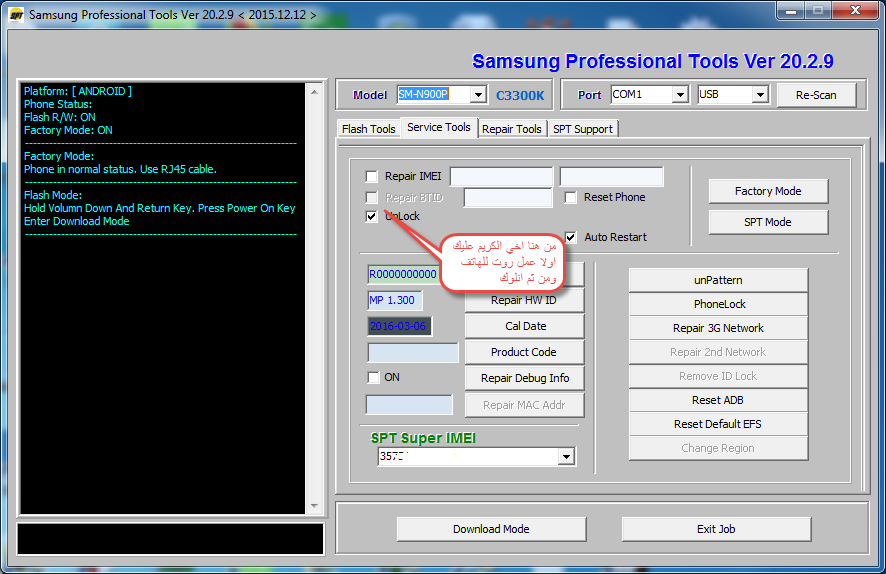Enable the Reset Phone checkbox

point(571,198)
